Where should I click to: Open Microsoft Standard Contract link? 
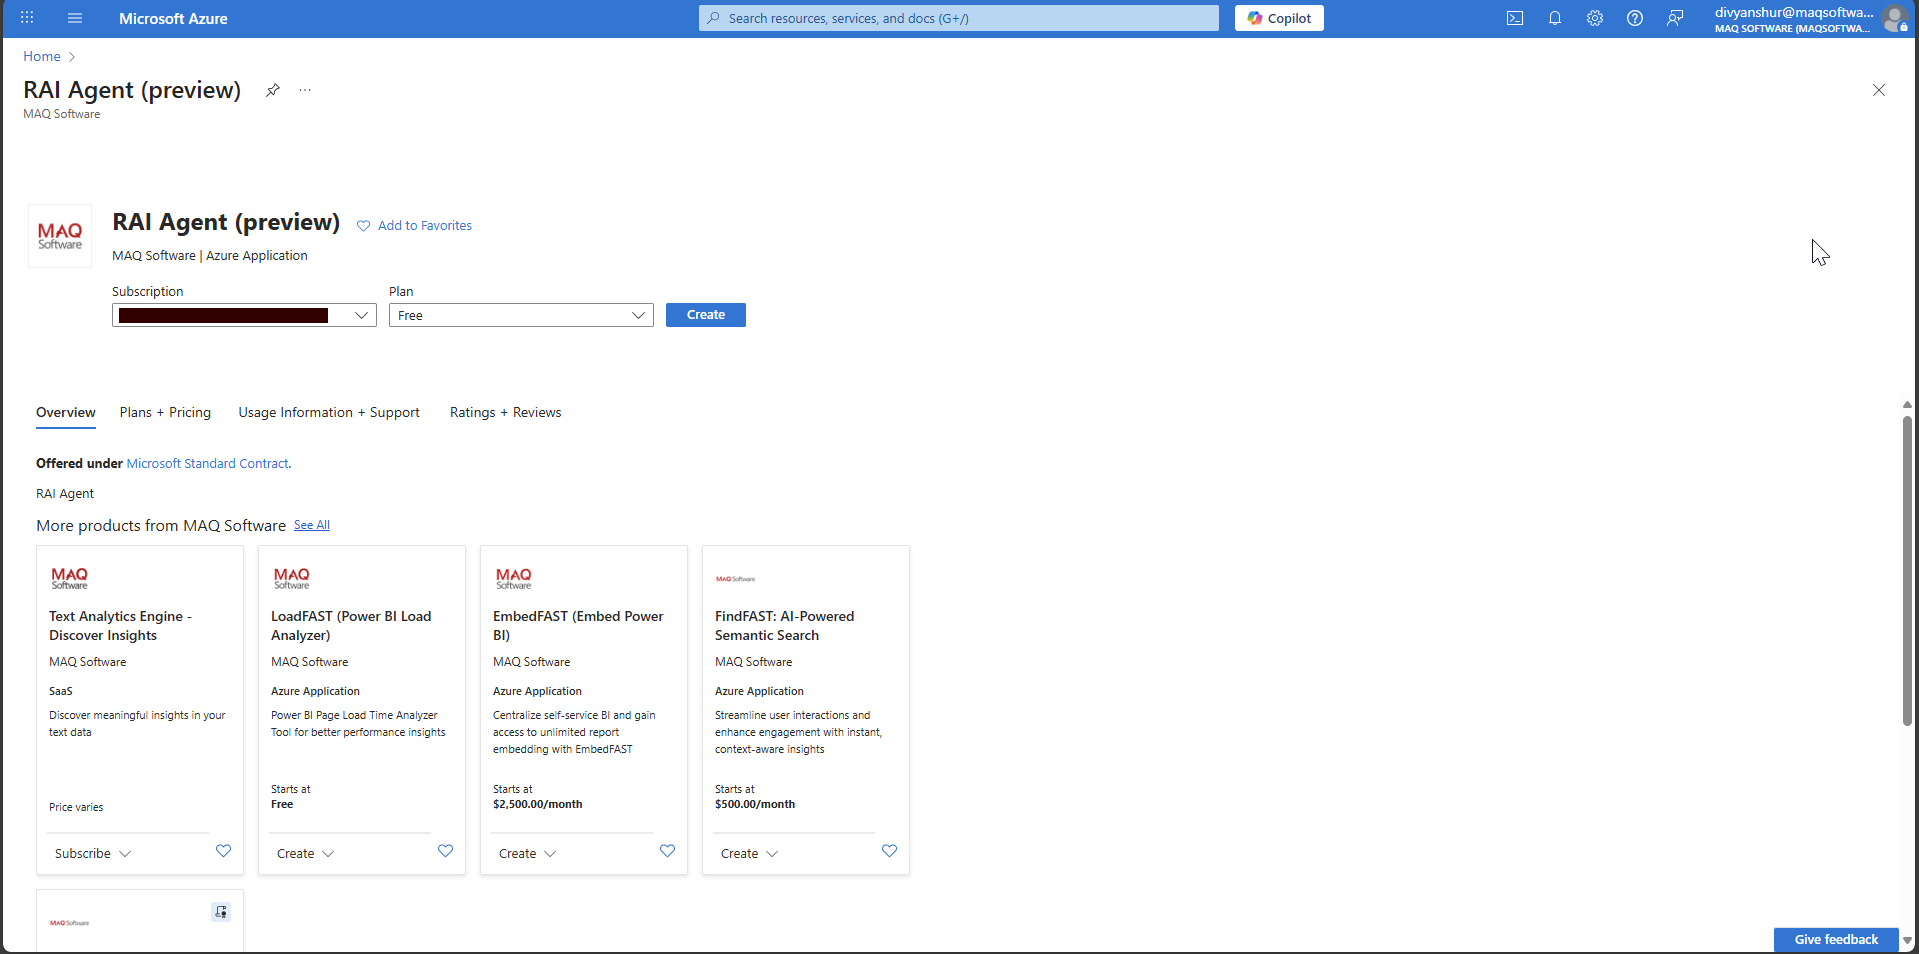[208, 464]
